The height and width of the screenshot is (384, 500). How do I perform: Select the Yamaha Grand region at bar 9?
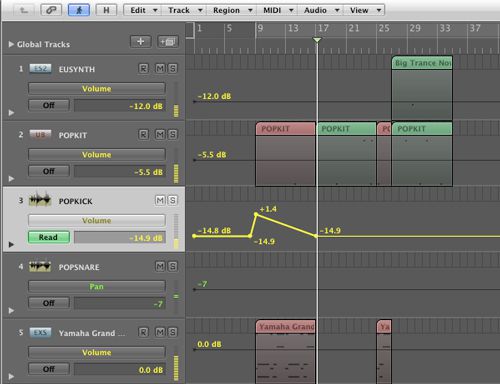click(285, 352)
